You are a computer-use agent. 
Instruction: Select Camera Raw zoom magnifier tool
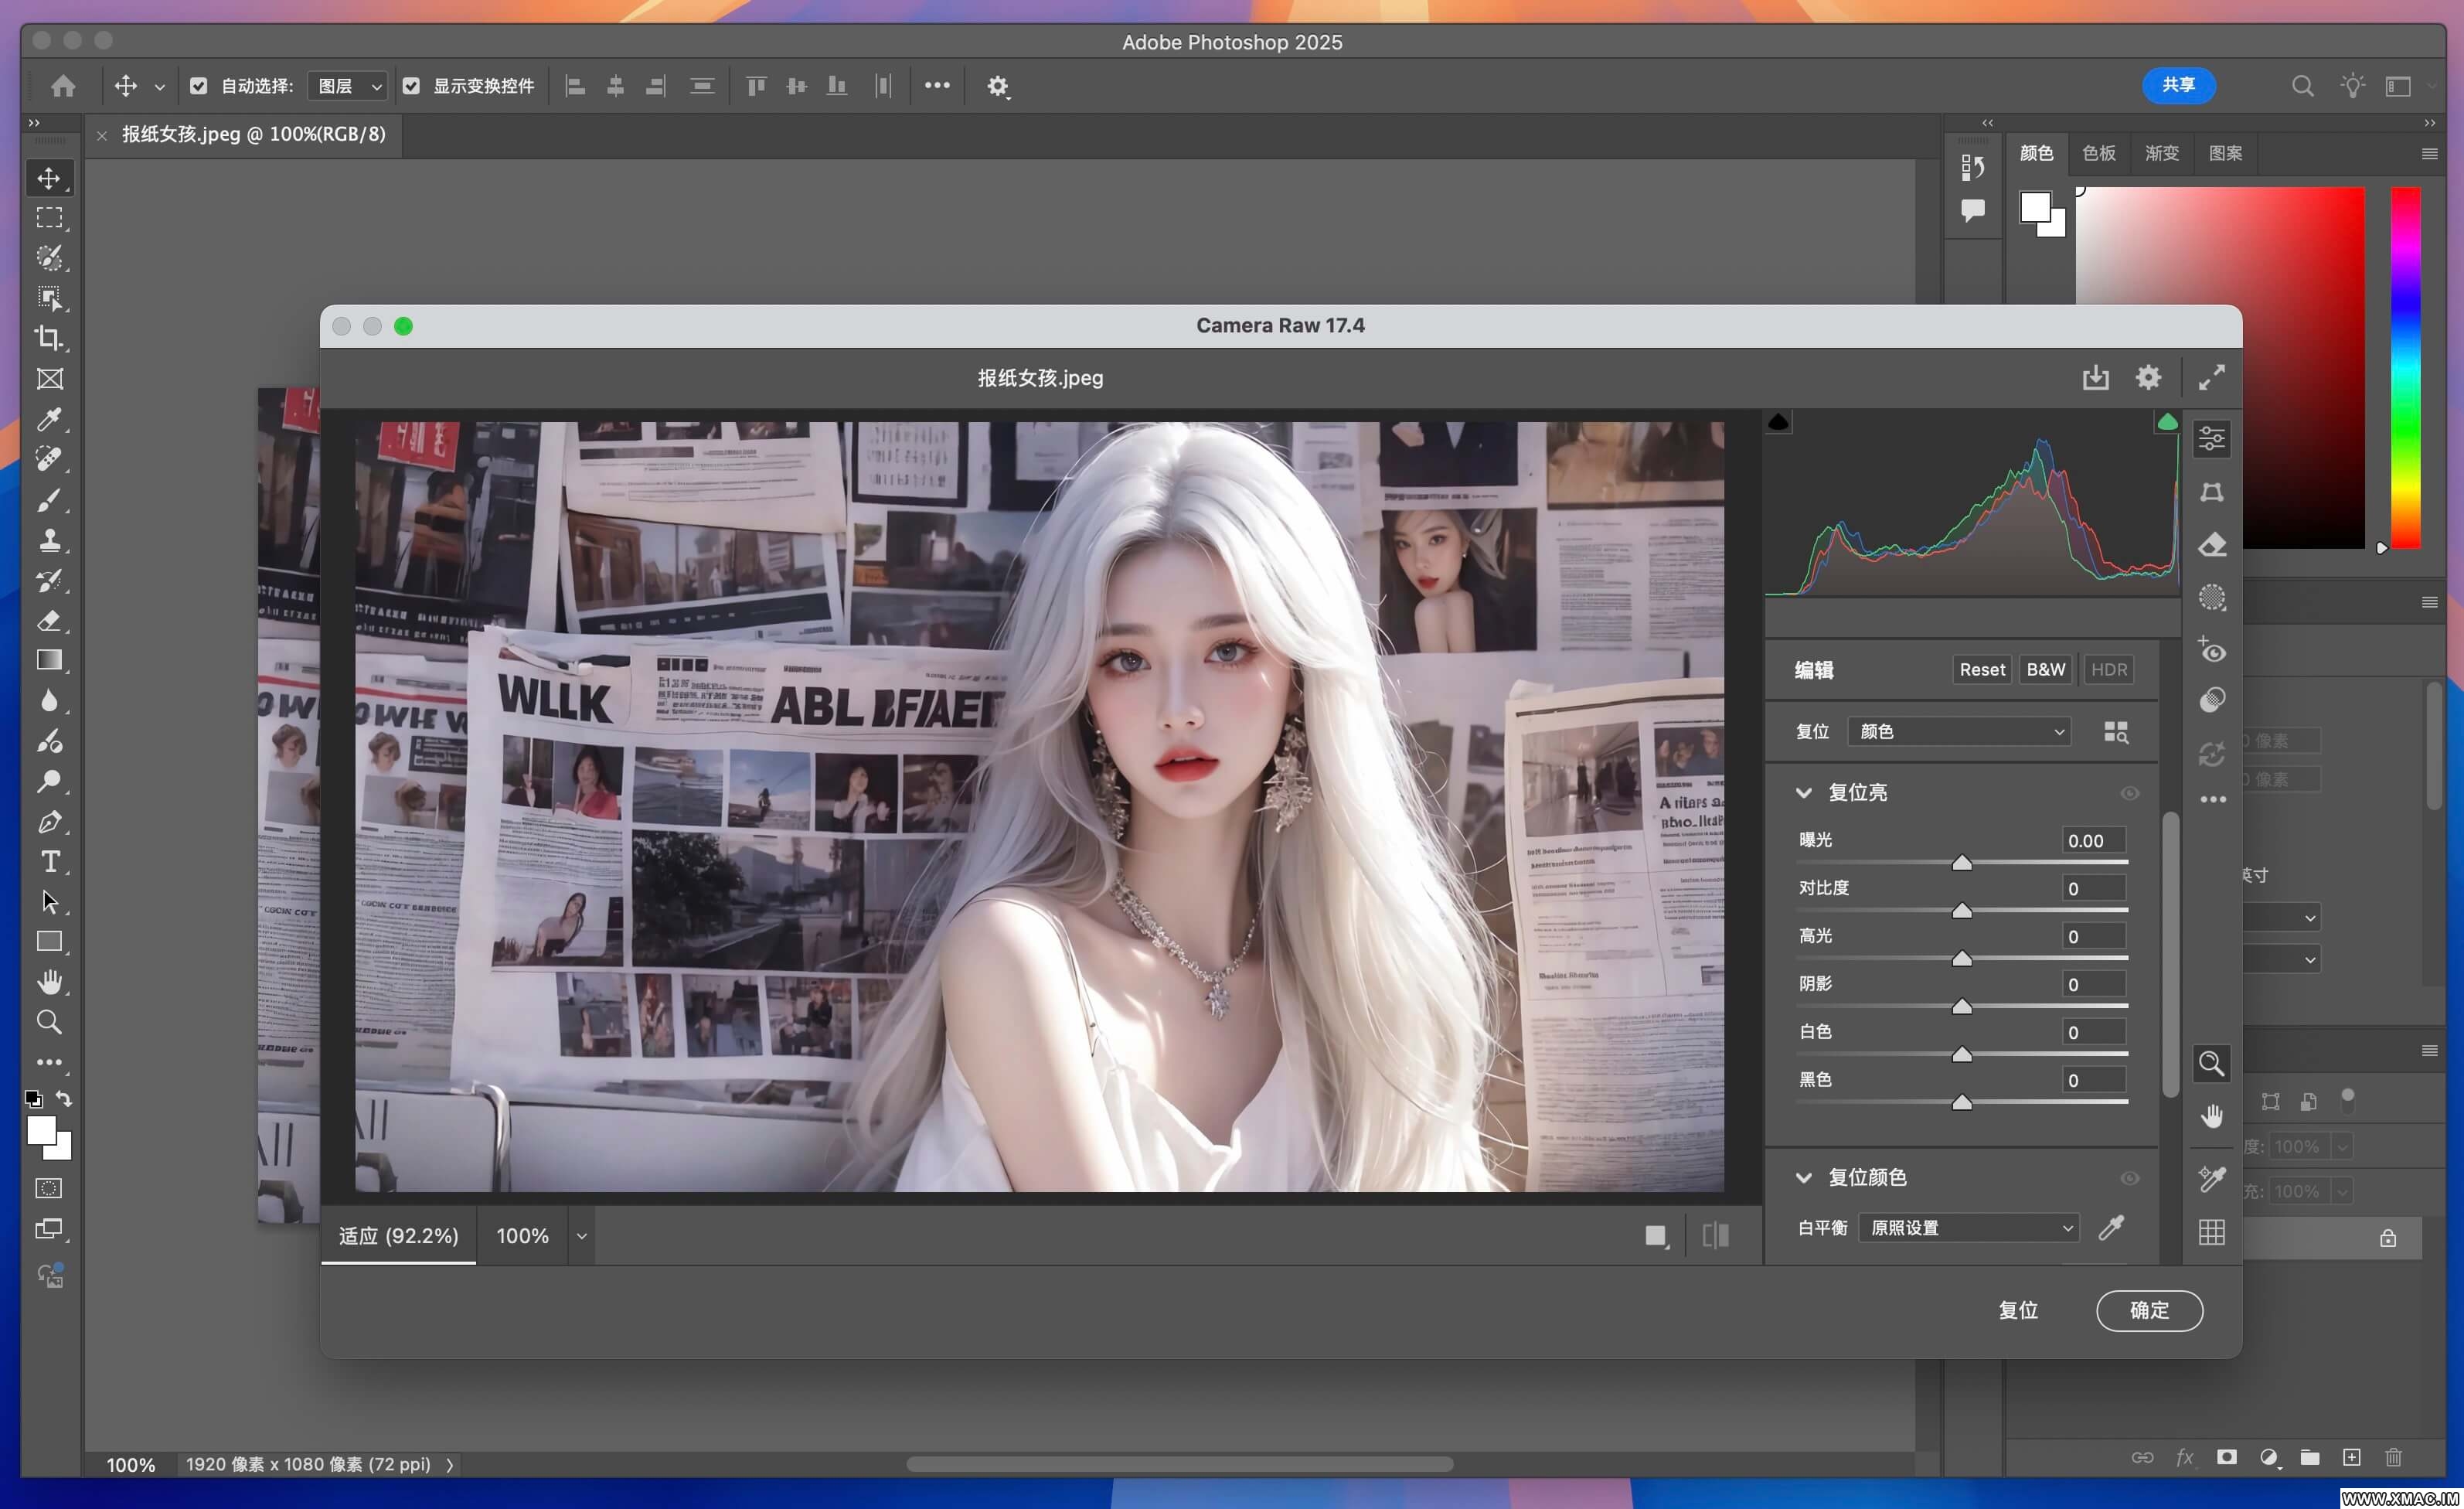pos(2212,1063)
